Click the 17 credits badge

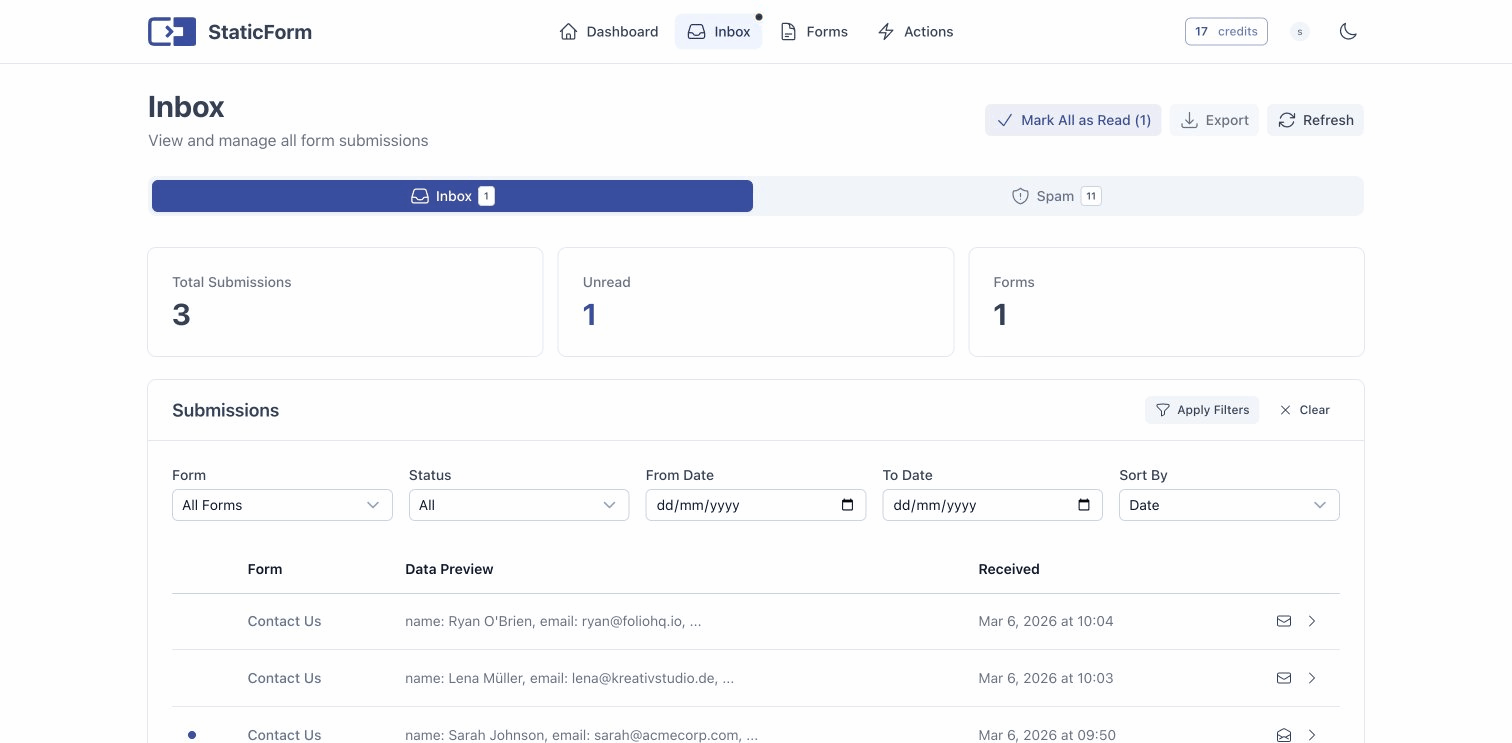pos(1226,32)
